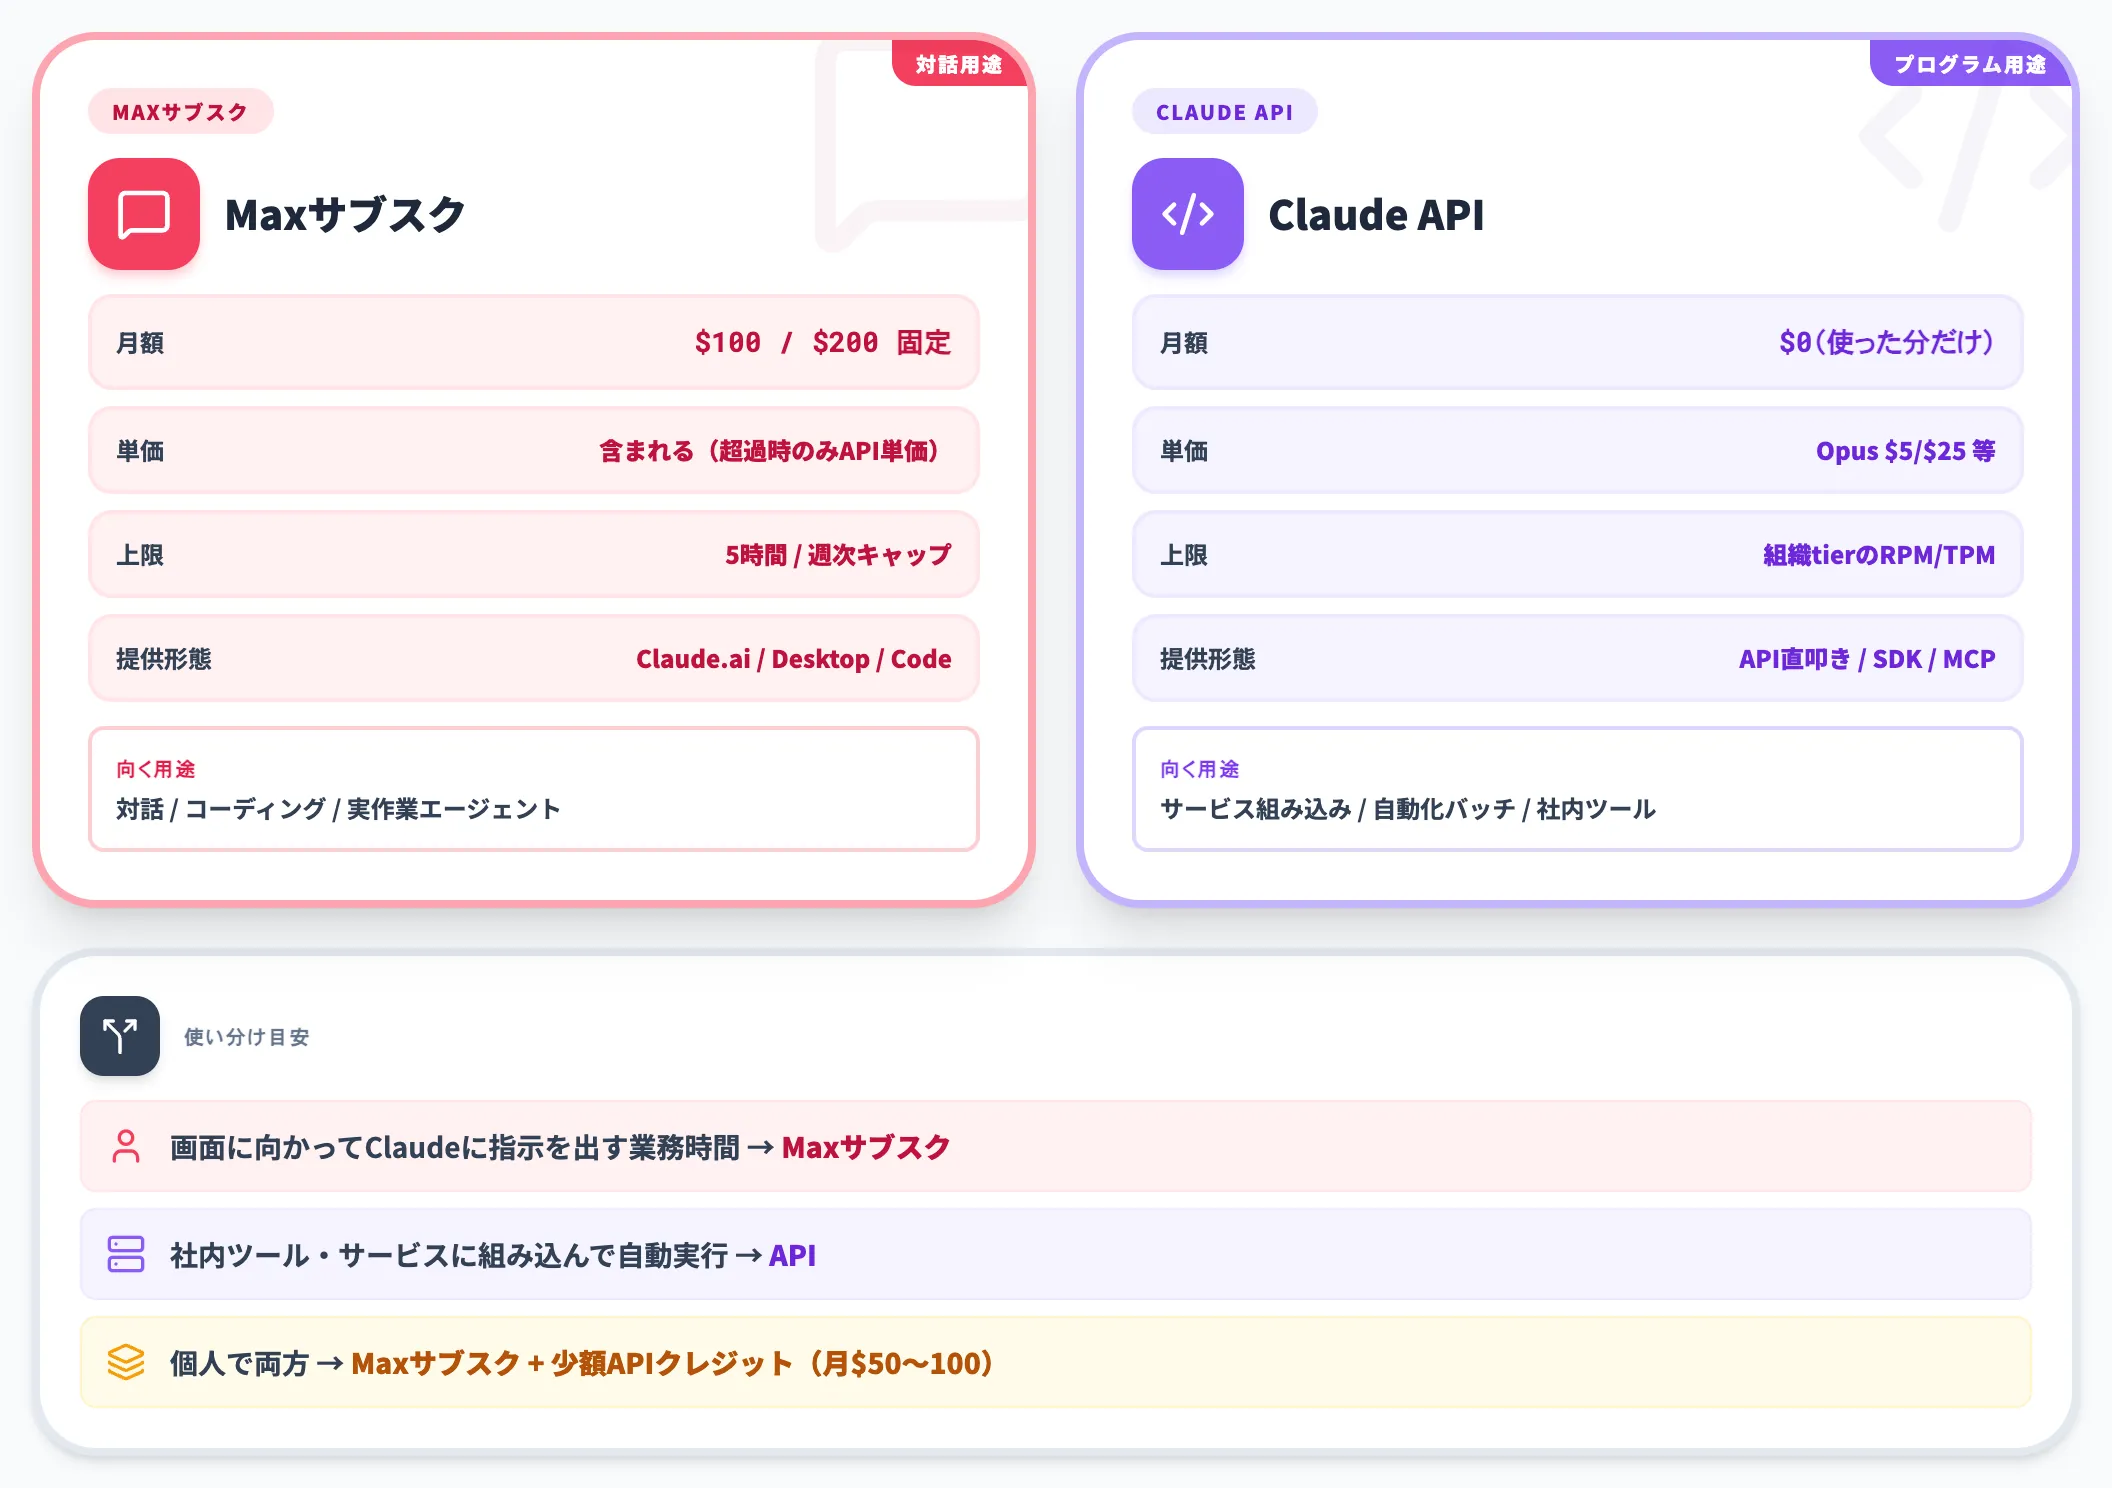The image size is (2112, 1488).
Task: Click the server icon in the 自動実行 row
Action: 126,1254
